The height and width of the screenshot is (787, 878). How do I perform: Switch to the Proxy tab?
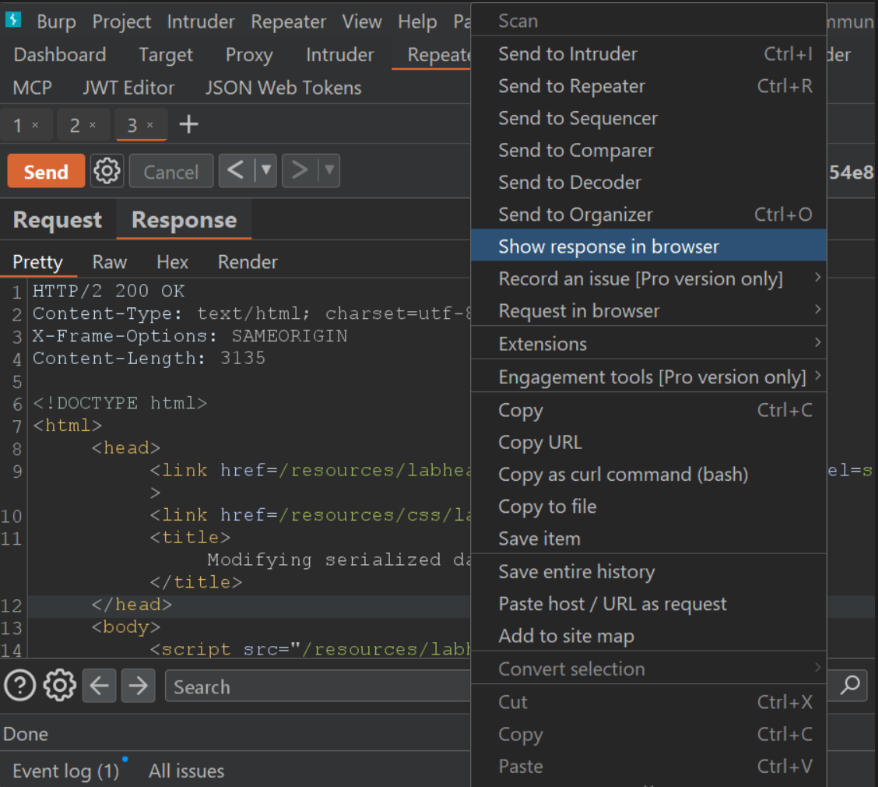[x=249, y=55]
